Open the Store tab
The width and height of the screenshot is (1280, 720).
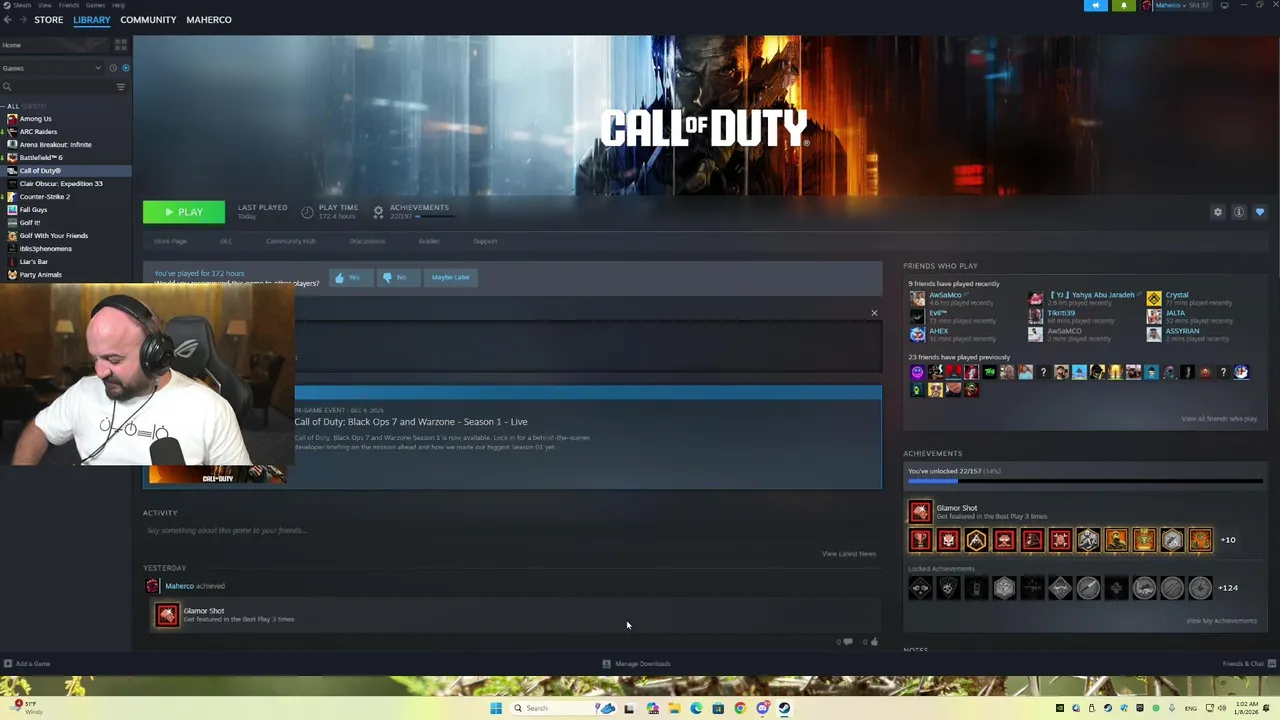(x=48, y=20)
